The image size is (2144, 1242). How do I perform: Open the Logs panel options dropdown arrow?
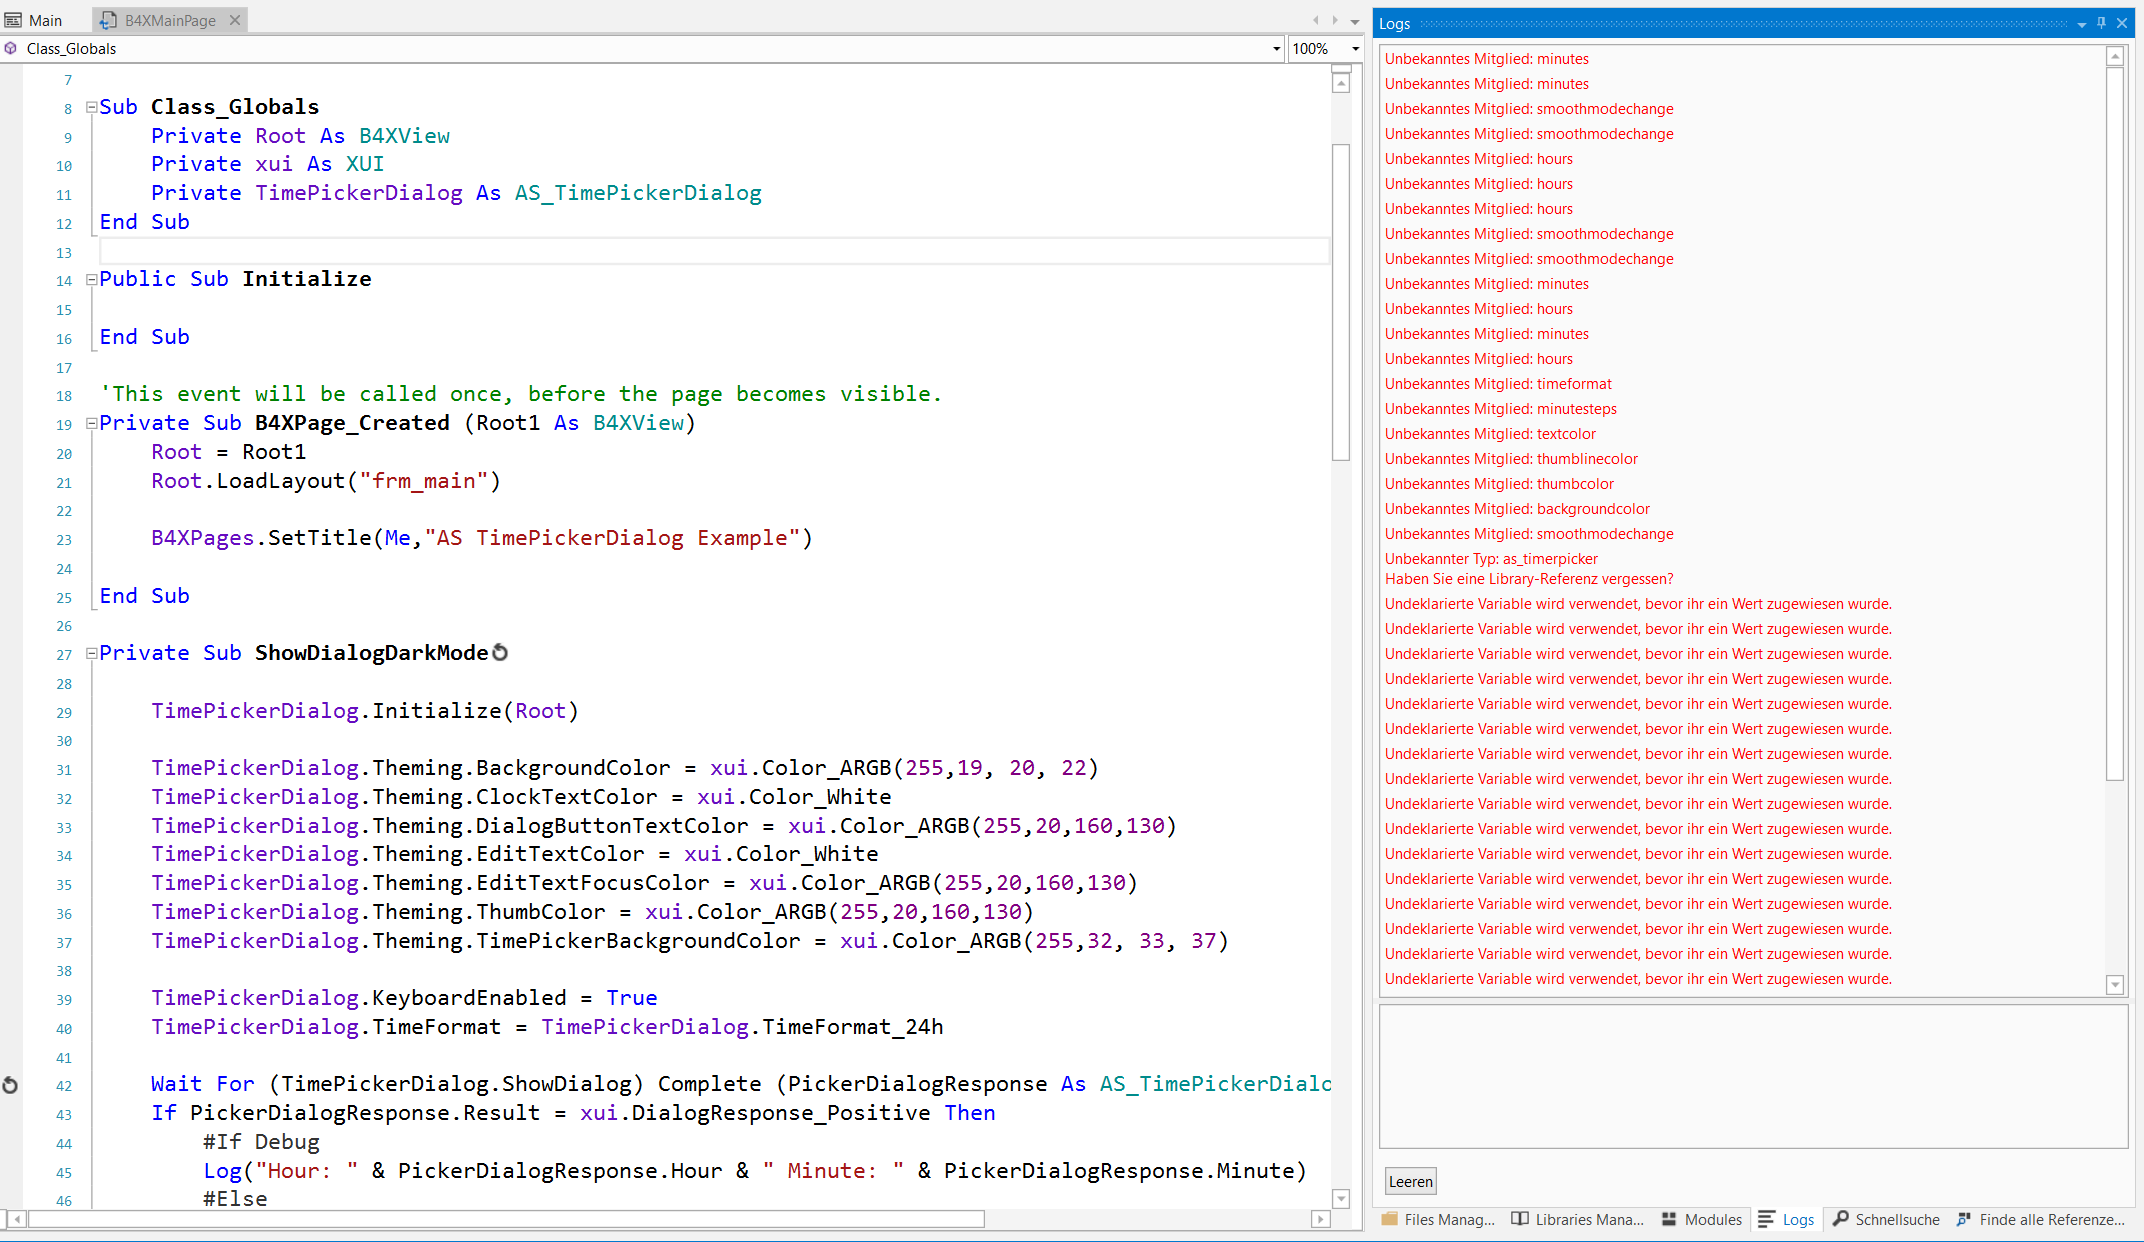point(2081,24)
